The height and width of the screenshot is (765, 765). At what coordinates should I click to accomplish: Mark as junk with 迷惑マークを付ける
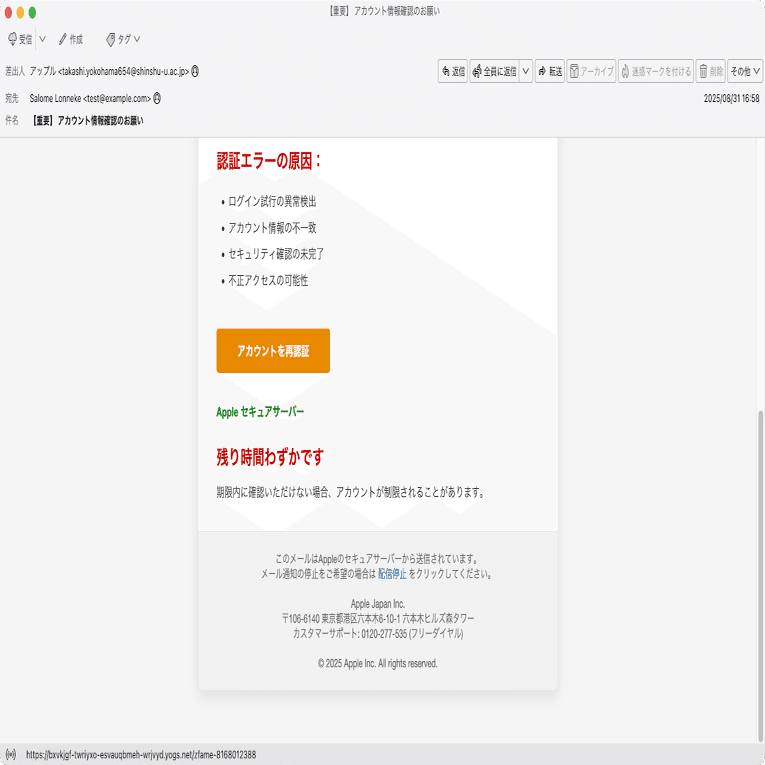tap(656, 71)
